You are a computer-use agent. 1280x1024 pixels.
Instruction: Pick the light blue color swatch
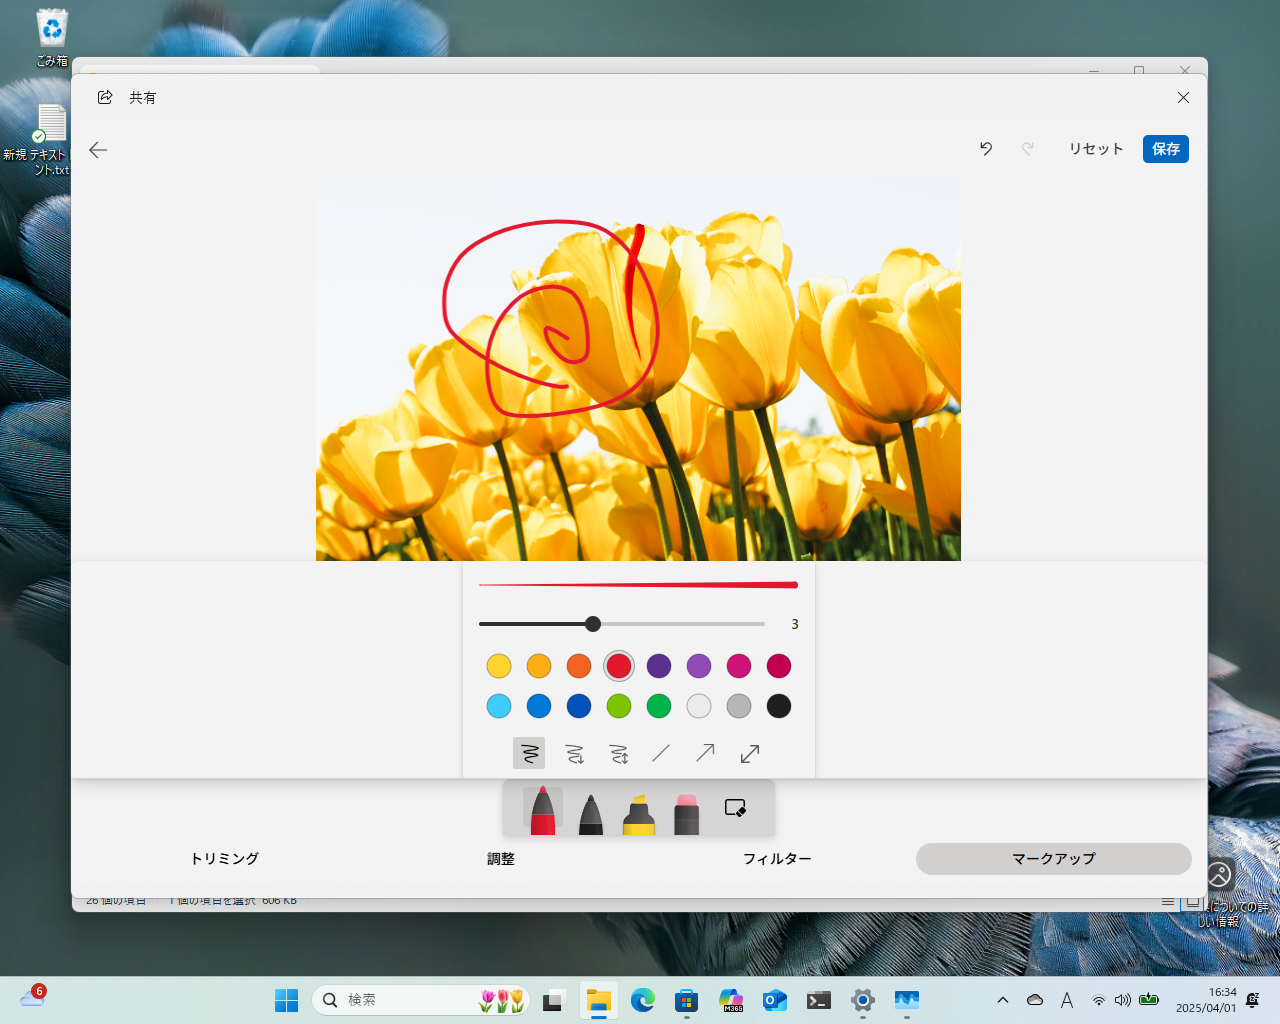click(499, 706)
